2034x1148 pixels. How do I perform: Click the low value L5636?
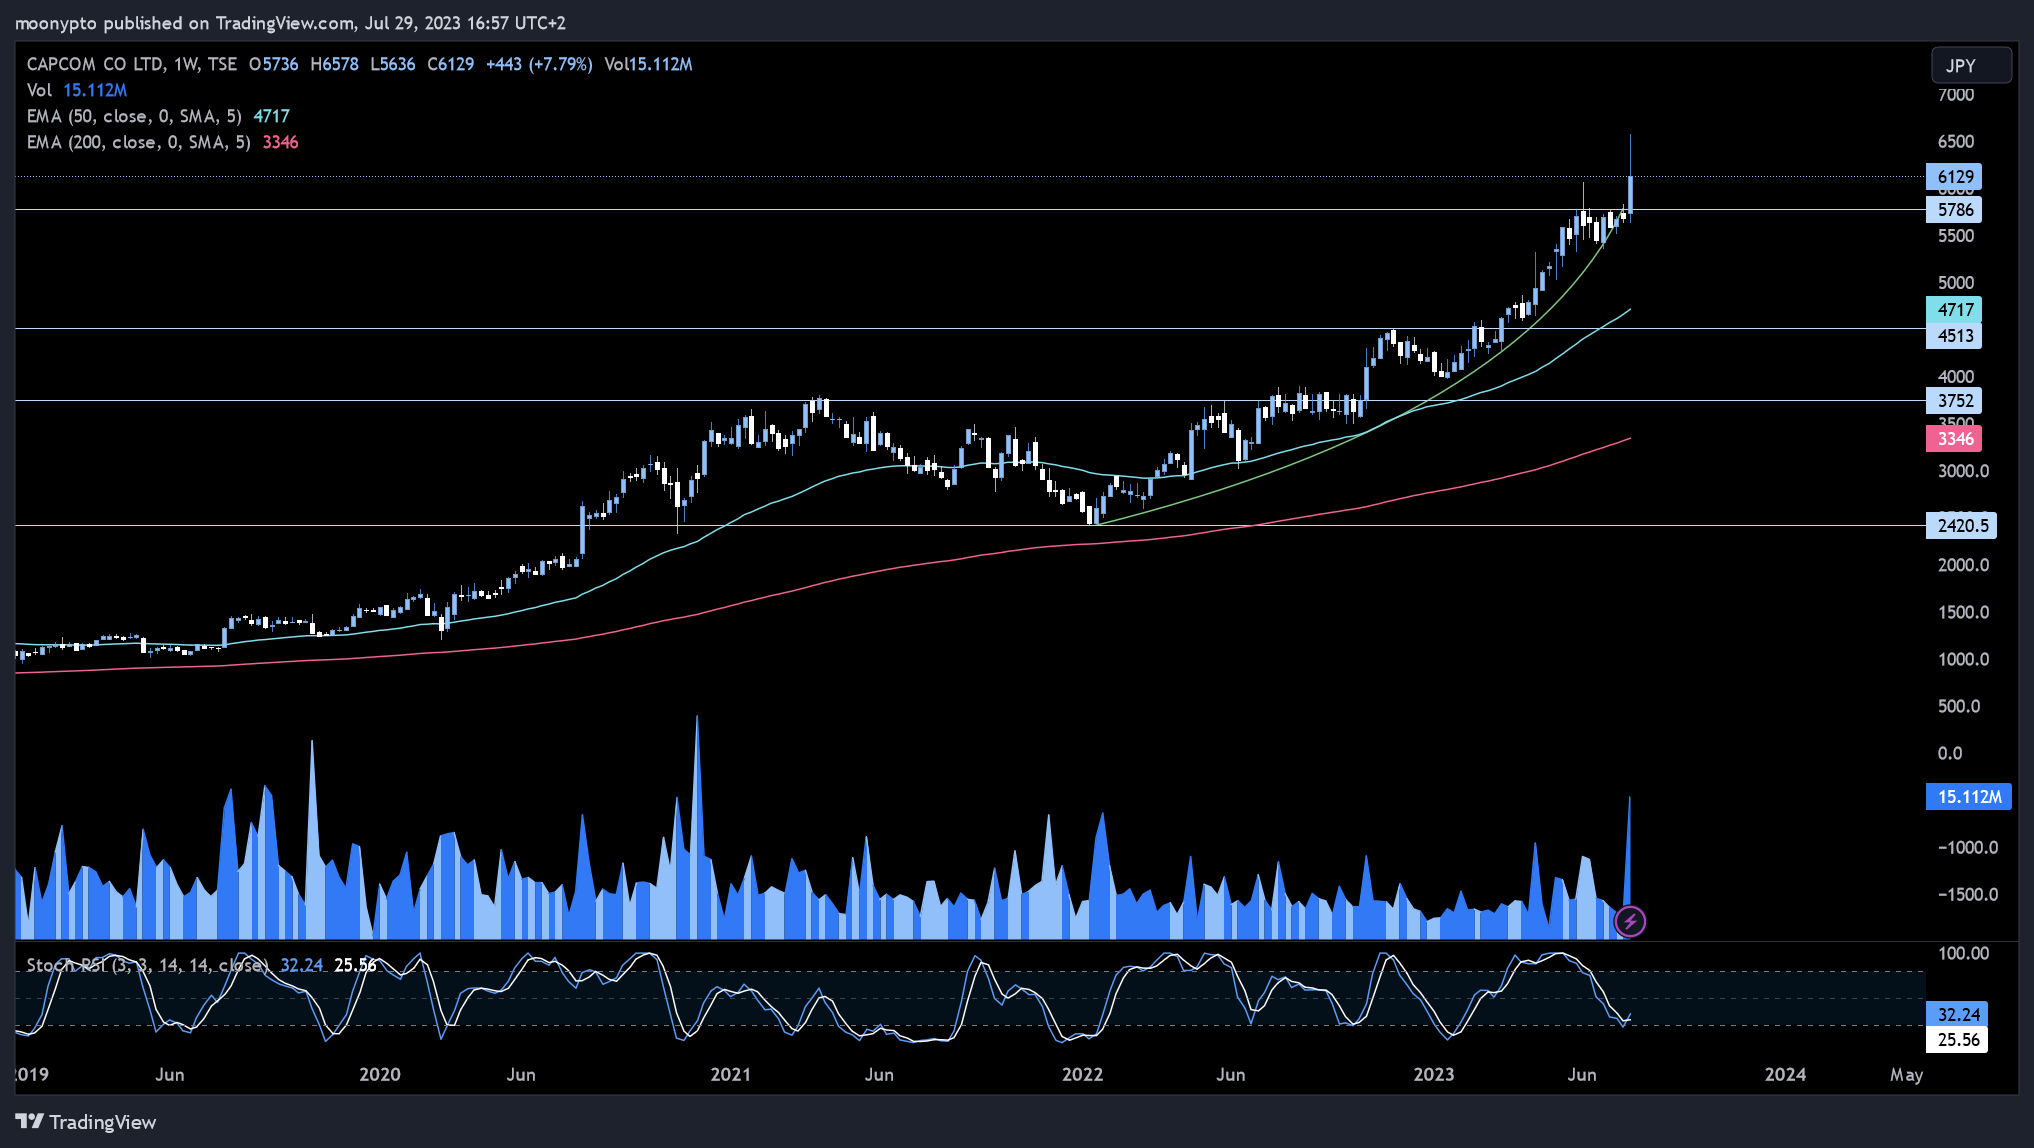pos(392,64)
